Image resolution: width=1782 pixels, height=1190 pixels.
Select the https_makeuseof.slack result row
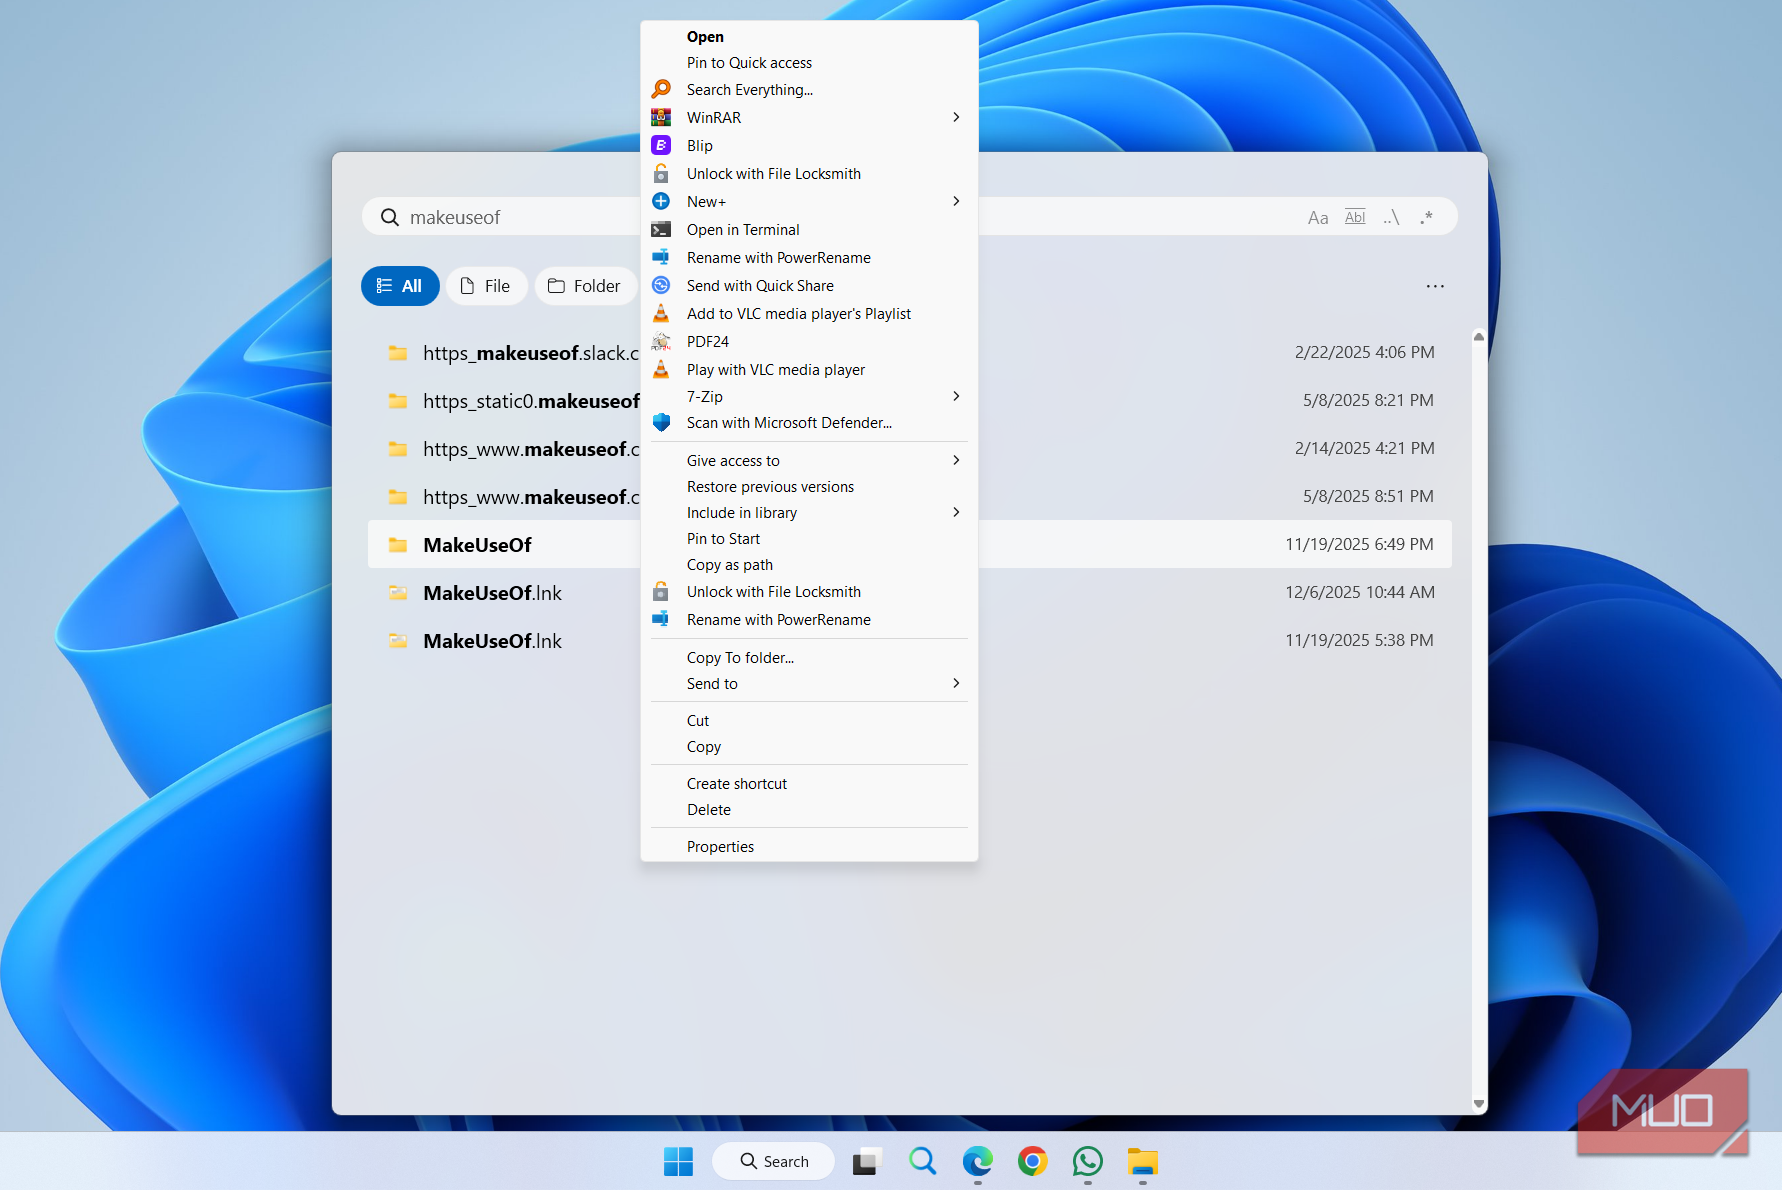point(910,352)
